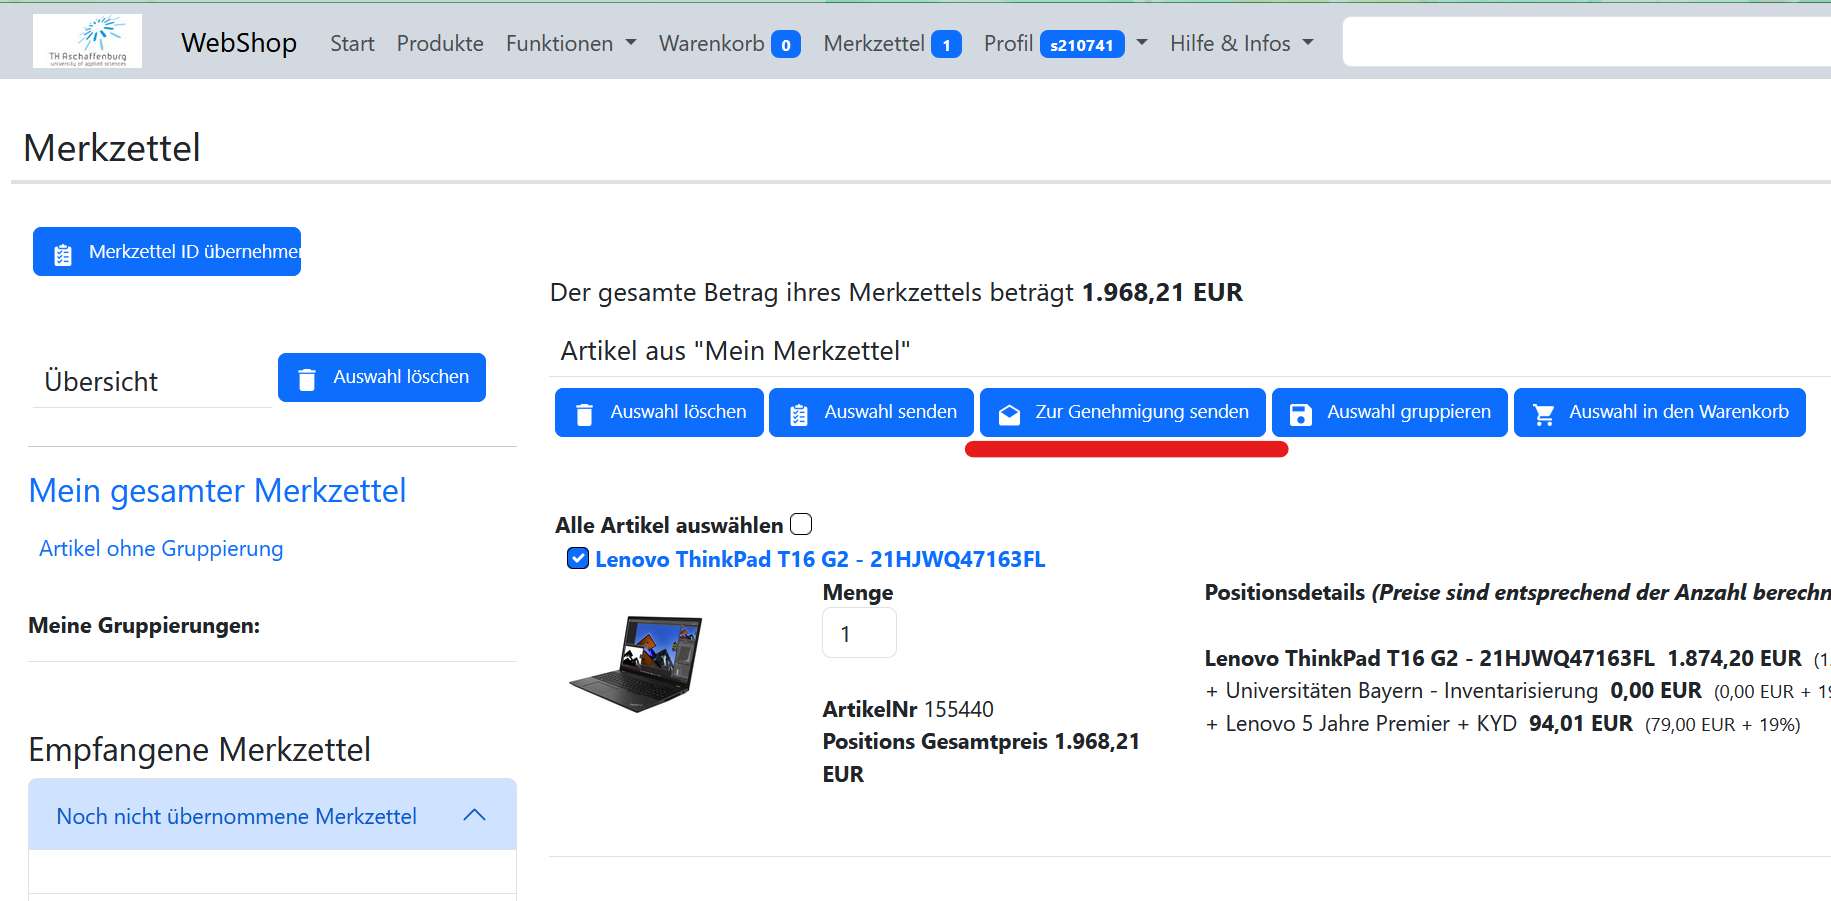Click the Menge quantity field
This screenshot has height=901, width=1831.
pyautogui.click(x=859, y=633)
